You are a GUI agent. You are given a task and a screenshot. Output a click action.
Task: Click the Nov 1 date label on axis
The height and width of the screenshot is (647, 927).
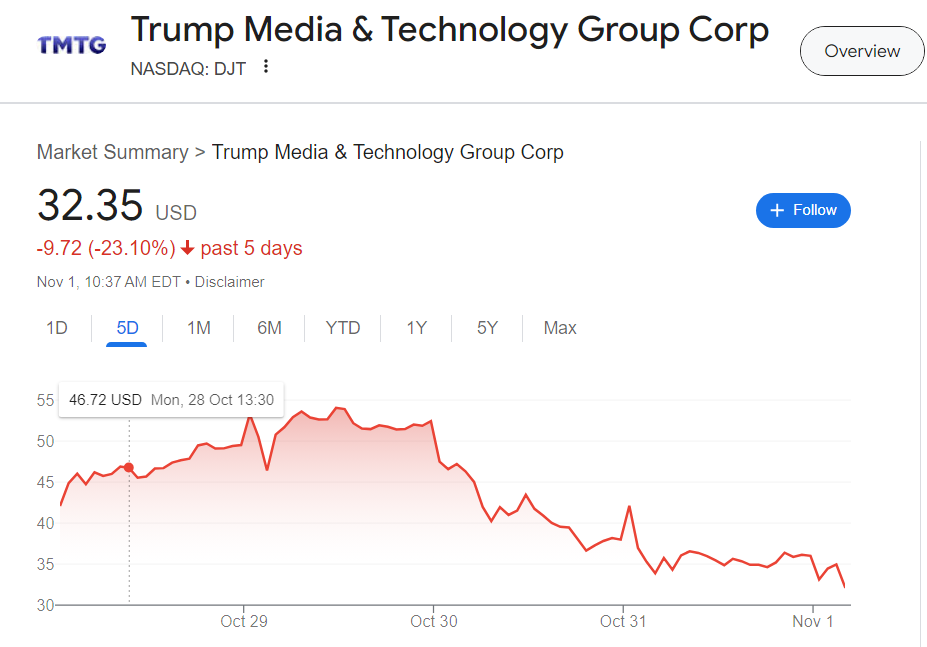click(x=813, y=621)
